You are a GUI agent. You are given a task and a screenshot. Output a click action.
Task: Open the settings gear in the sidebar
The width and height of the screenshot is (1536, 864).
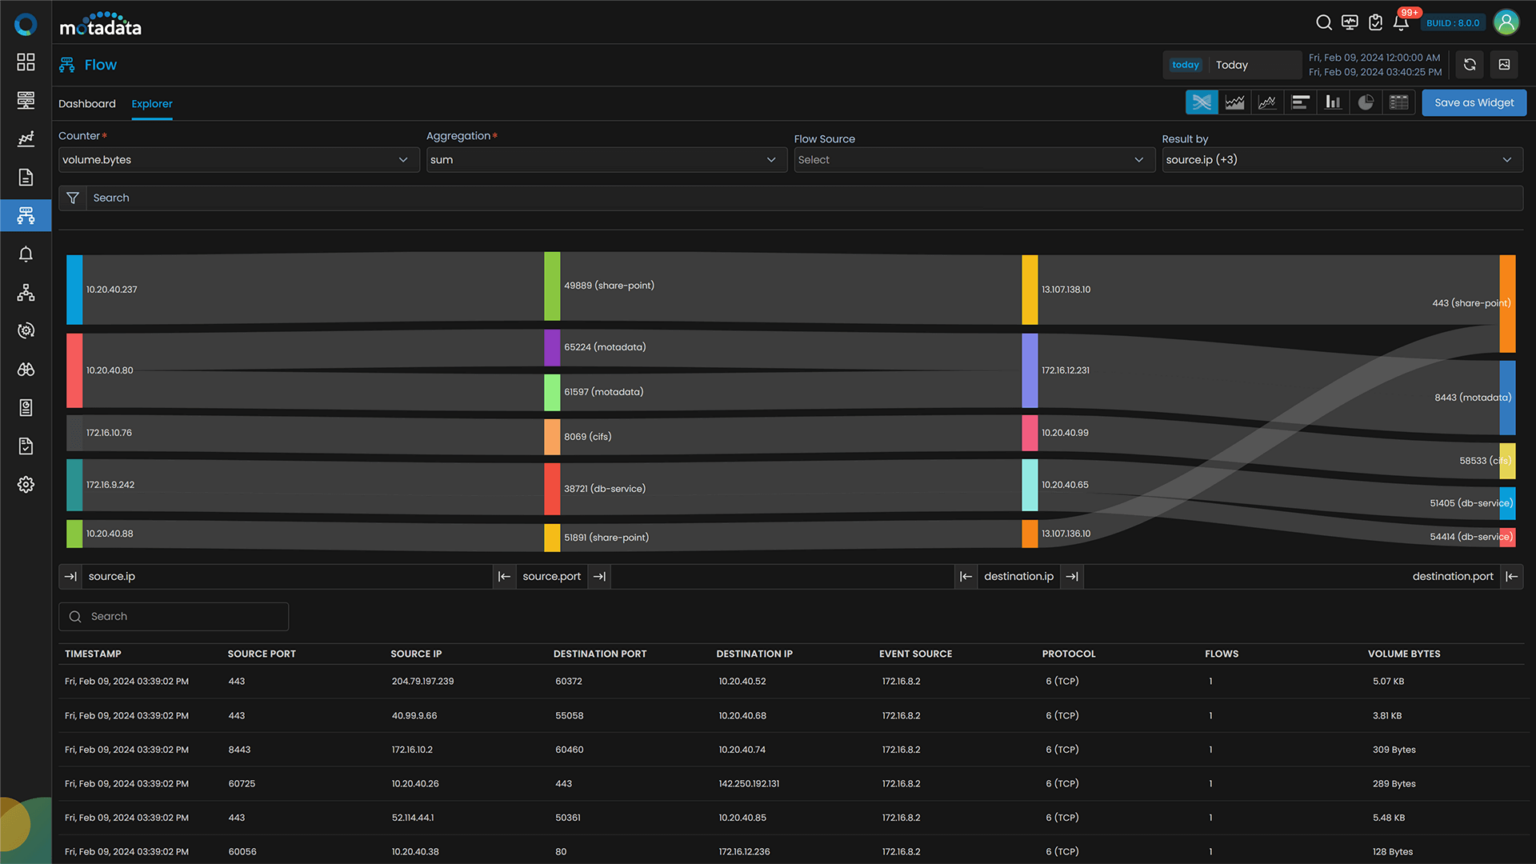coord(25,484)
